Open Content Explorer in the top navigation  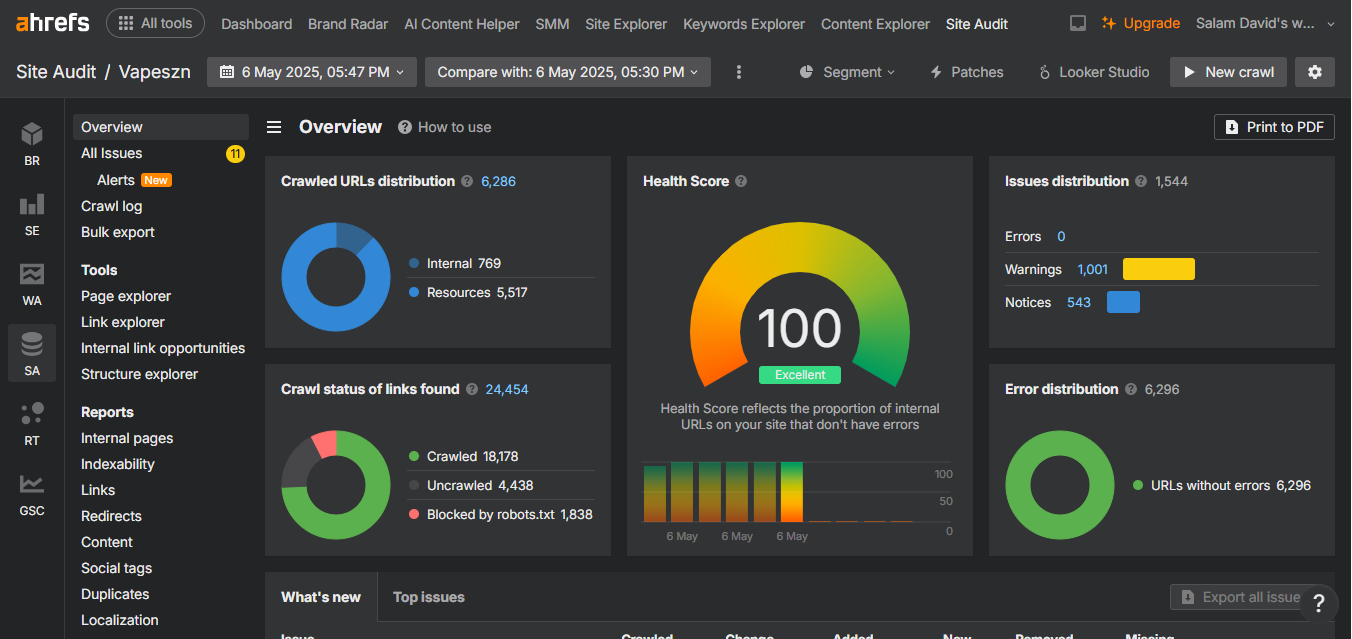pos(875,24)
